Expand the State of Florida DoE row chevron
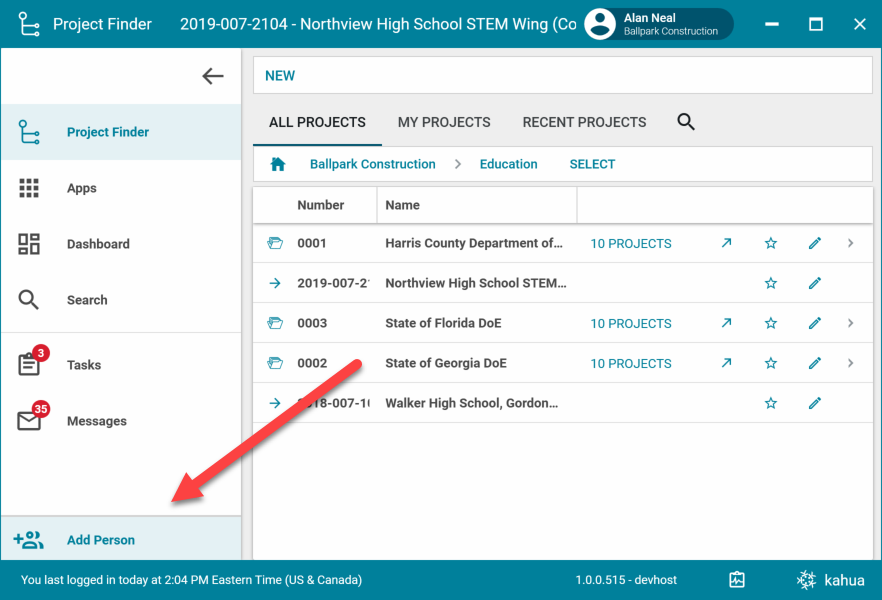This screenshot has height=600, width=882. (851, 323)
